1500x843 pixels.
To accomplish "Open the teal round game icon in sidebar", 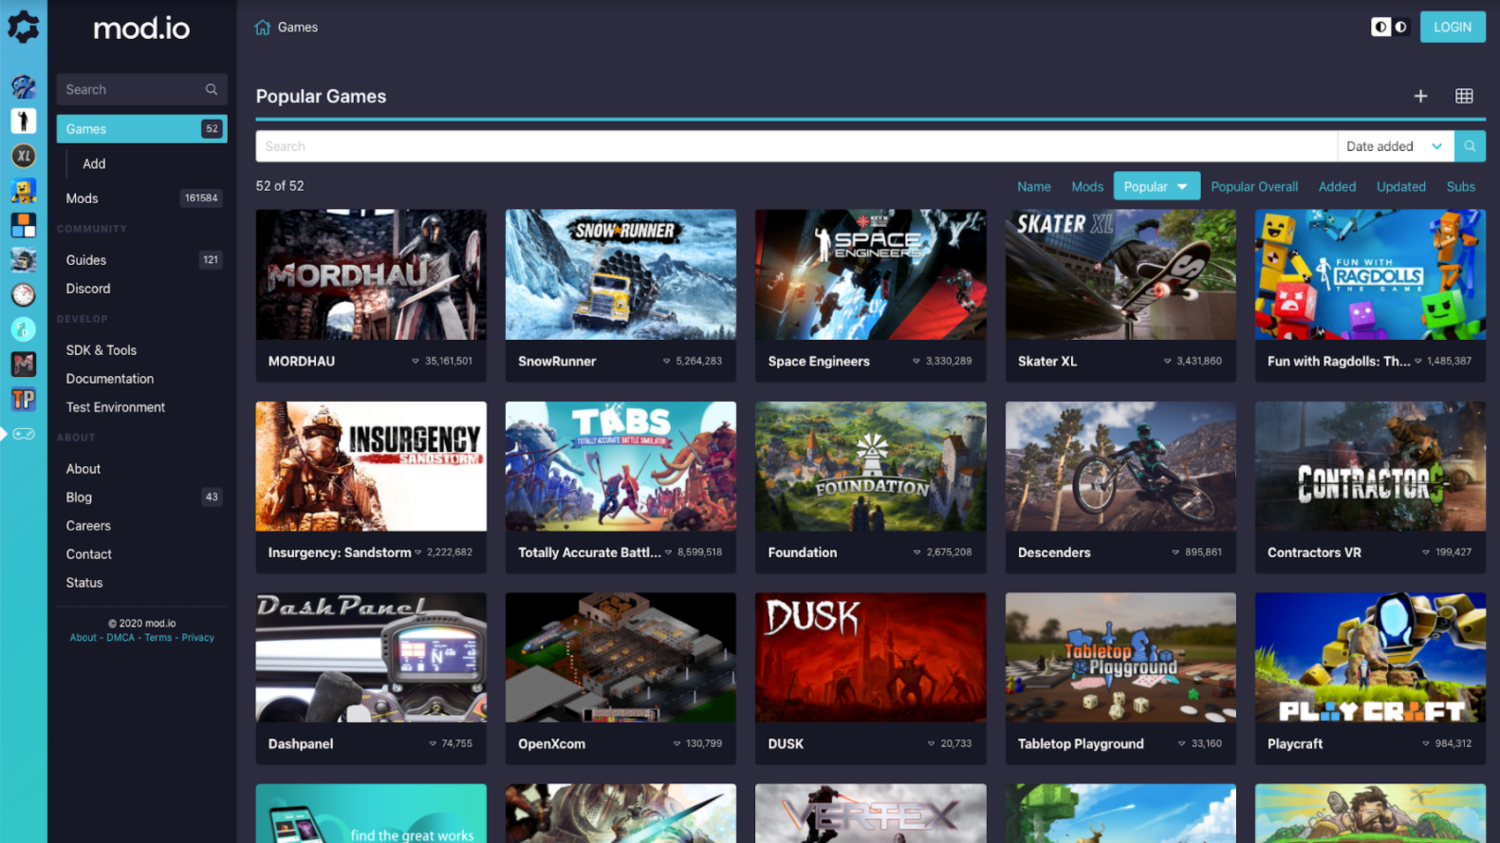I will (23, 329).
